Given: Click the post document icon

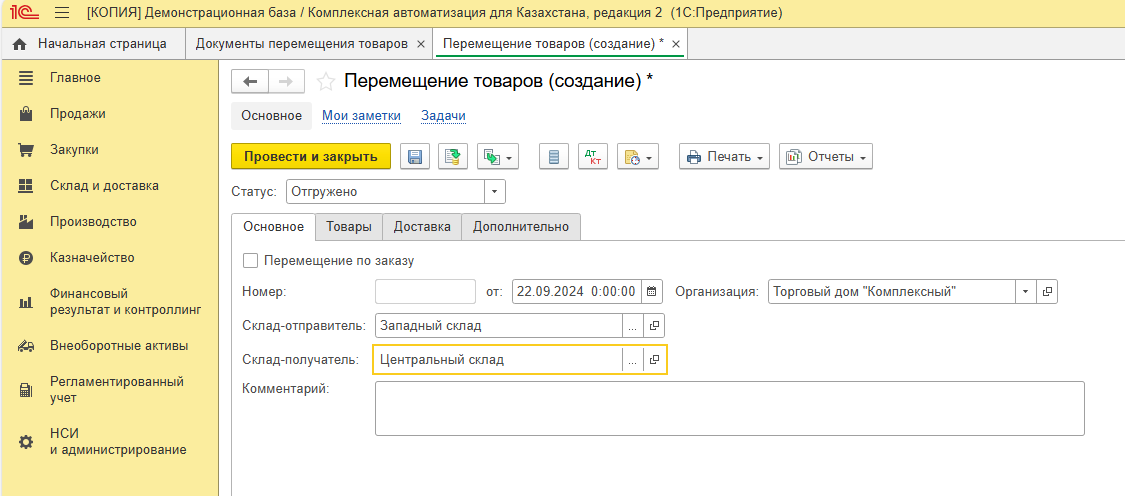Looking at the screenshot, I should click(453, 157).
